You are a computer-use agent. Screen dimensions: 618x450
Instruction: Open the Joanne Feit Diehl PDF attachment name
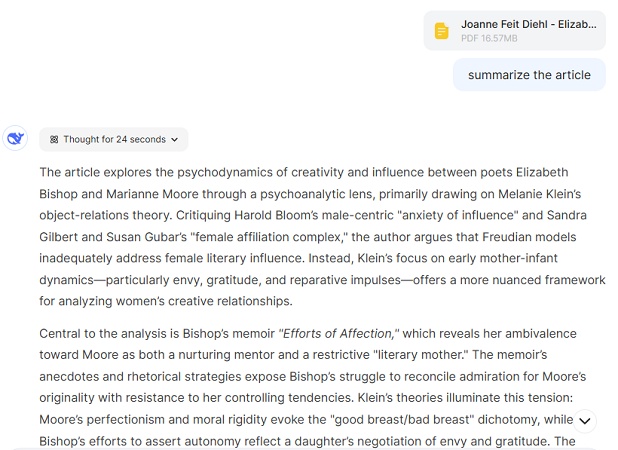[527, 24]
